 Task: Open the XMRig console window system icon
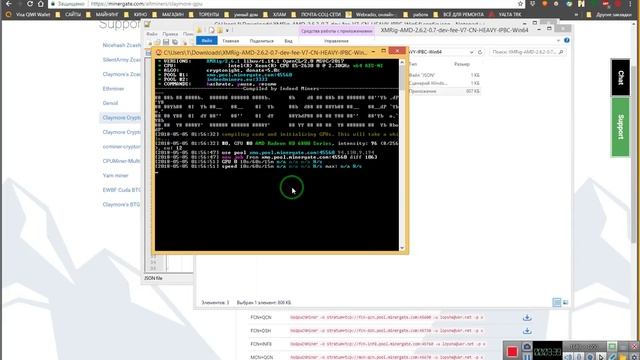[159, 53]
